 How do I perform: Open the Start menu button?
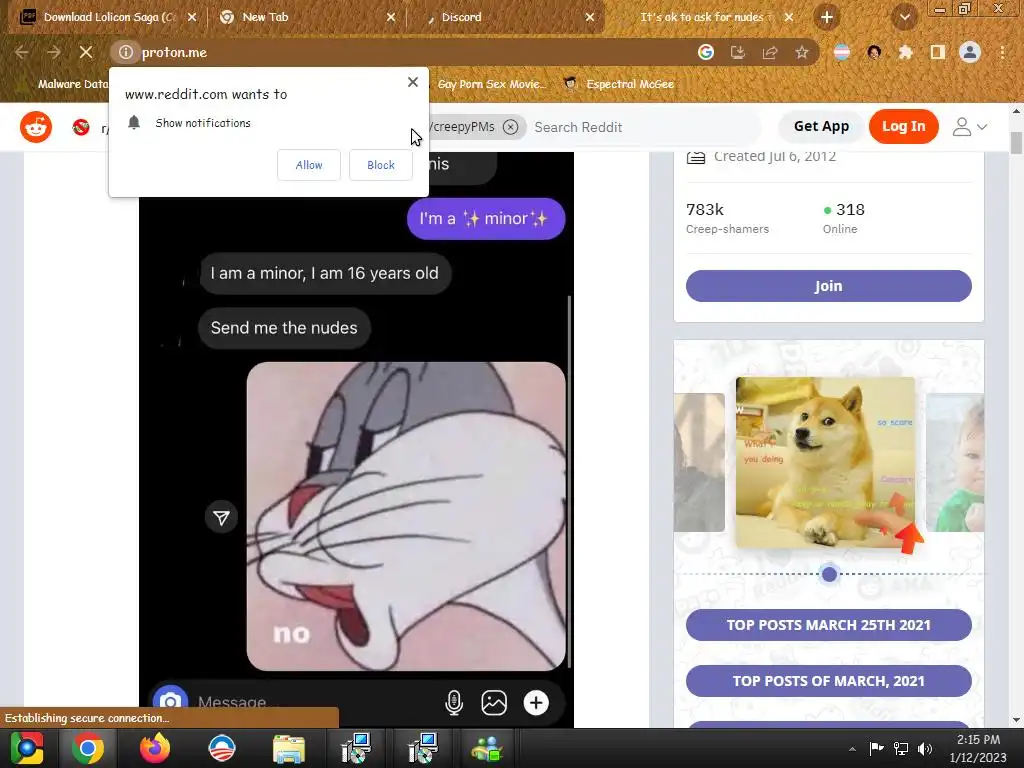26,748
